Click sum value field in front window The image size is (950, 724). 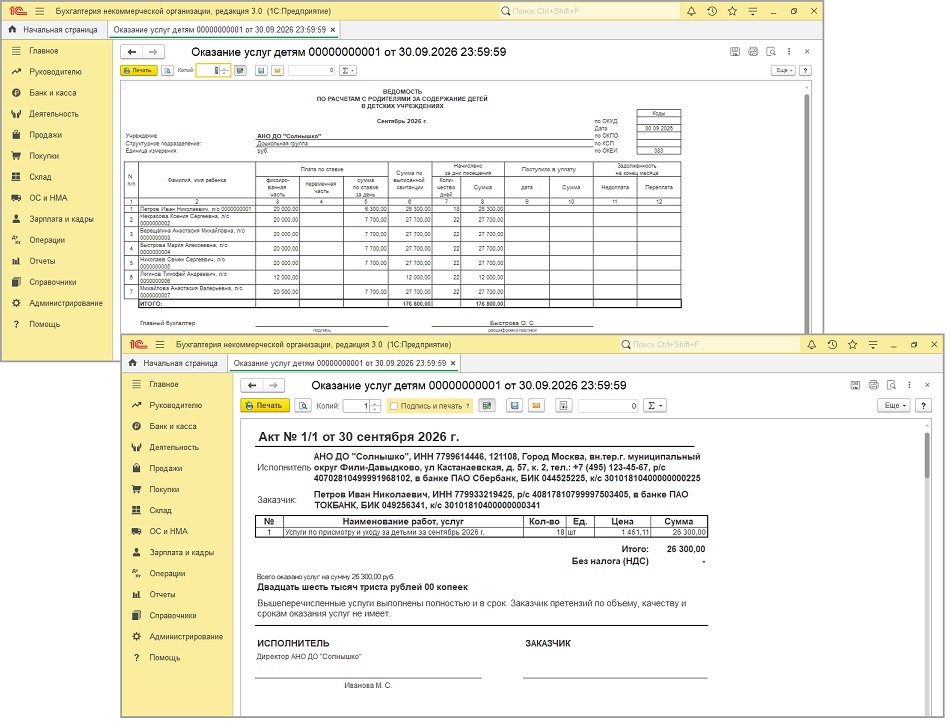[608, 406]
